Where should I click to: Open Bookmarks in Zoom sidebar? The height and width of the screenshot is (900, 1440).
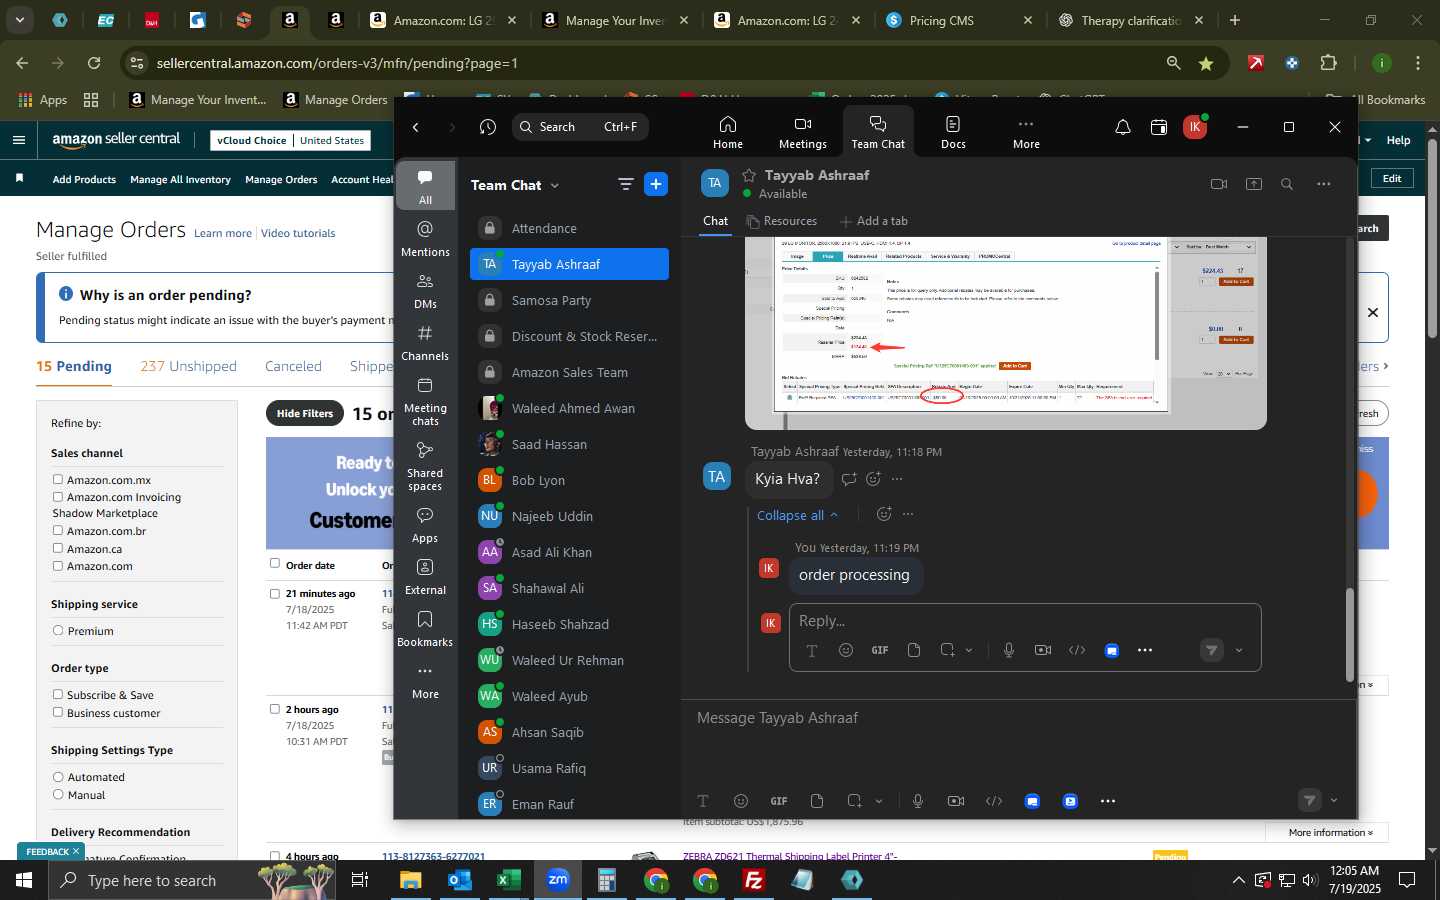(425, 628)
